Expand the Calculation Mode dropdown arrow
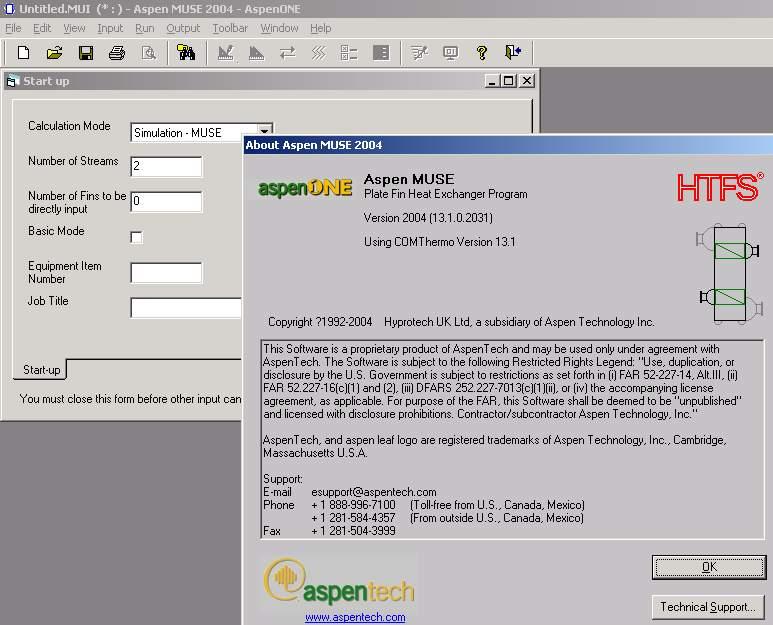The width and height of the screenshot is (773, 625). click(x=265, y=131)
